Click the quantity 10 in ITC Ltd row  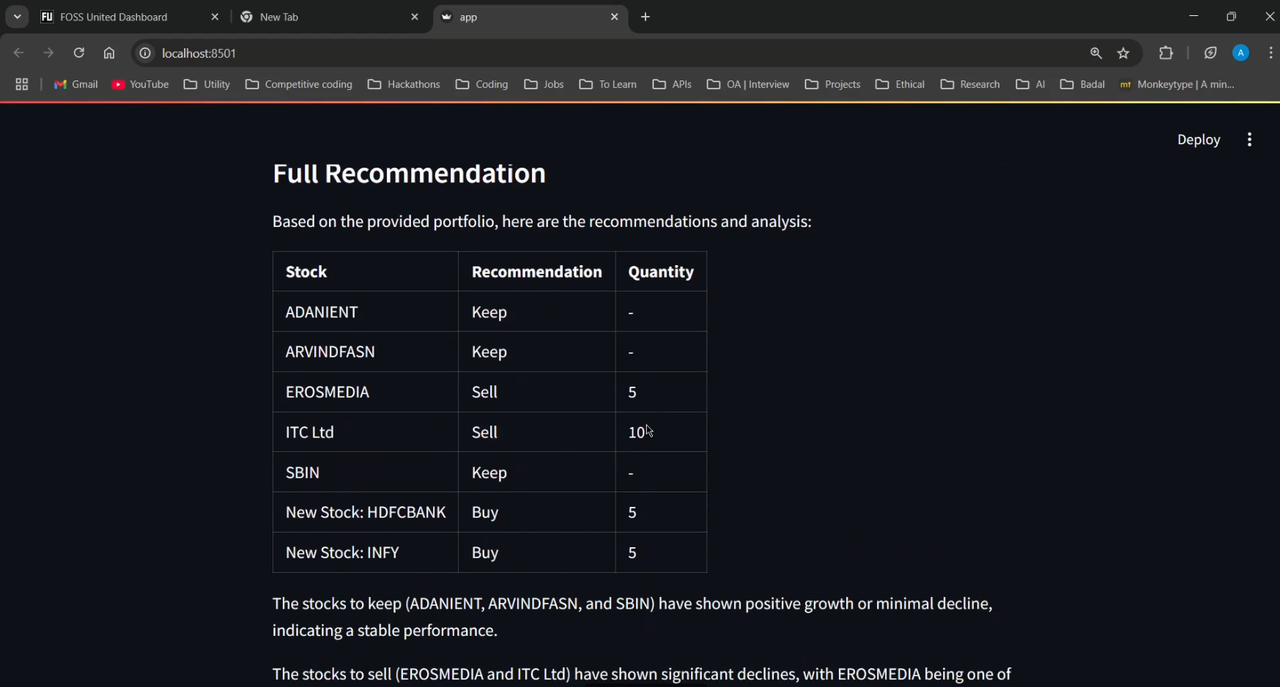click(661, 432)
